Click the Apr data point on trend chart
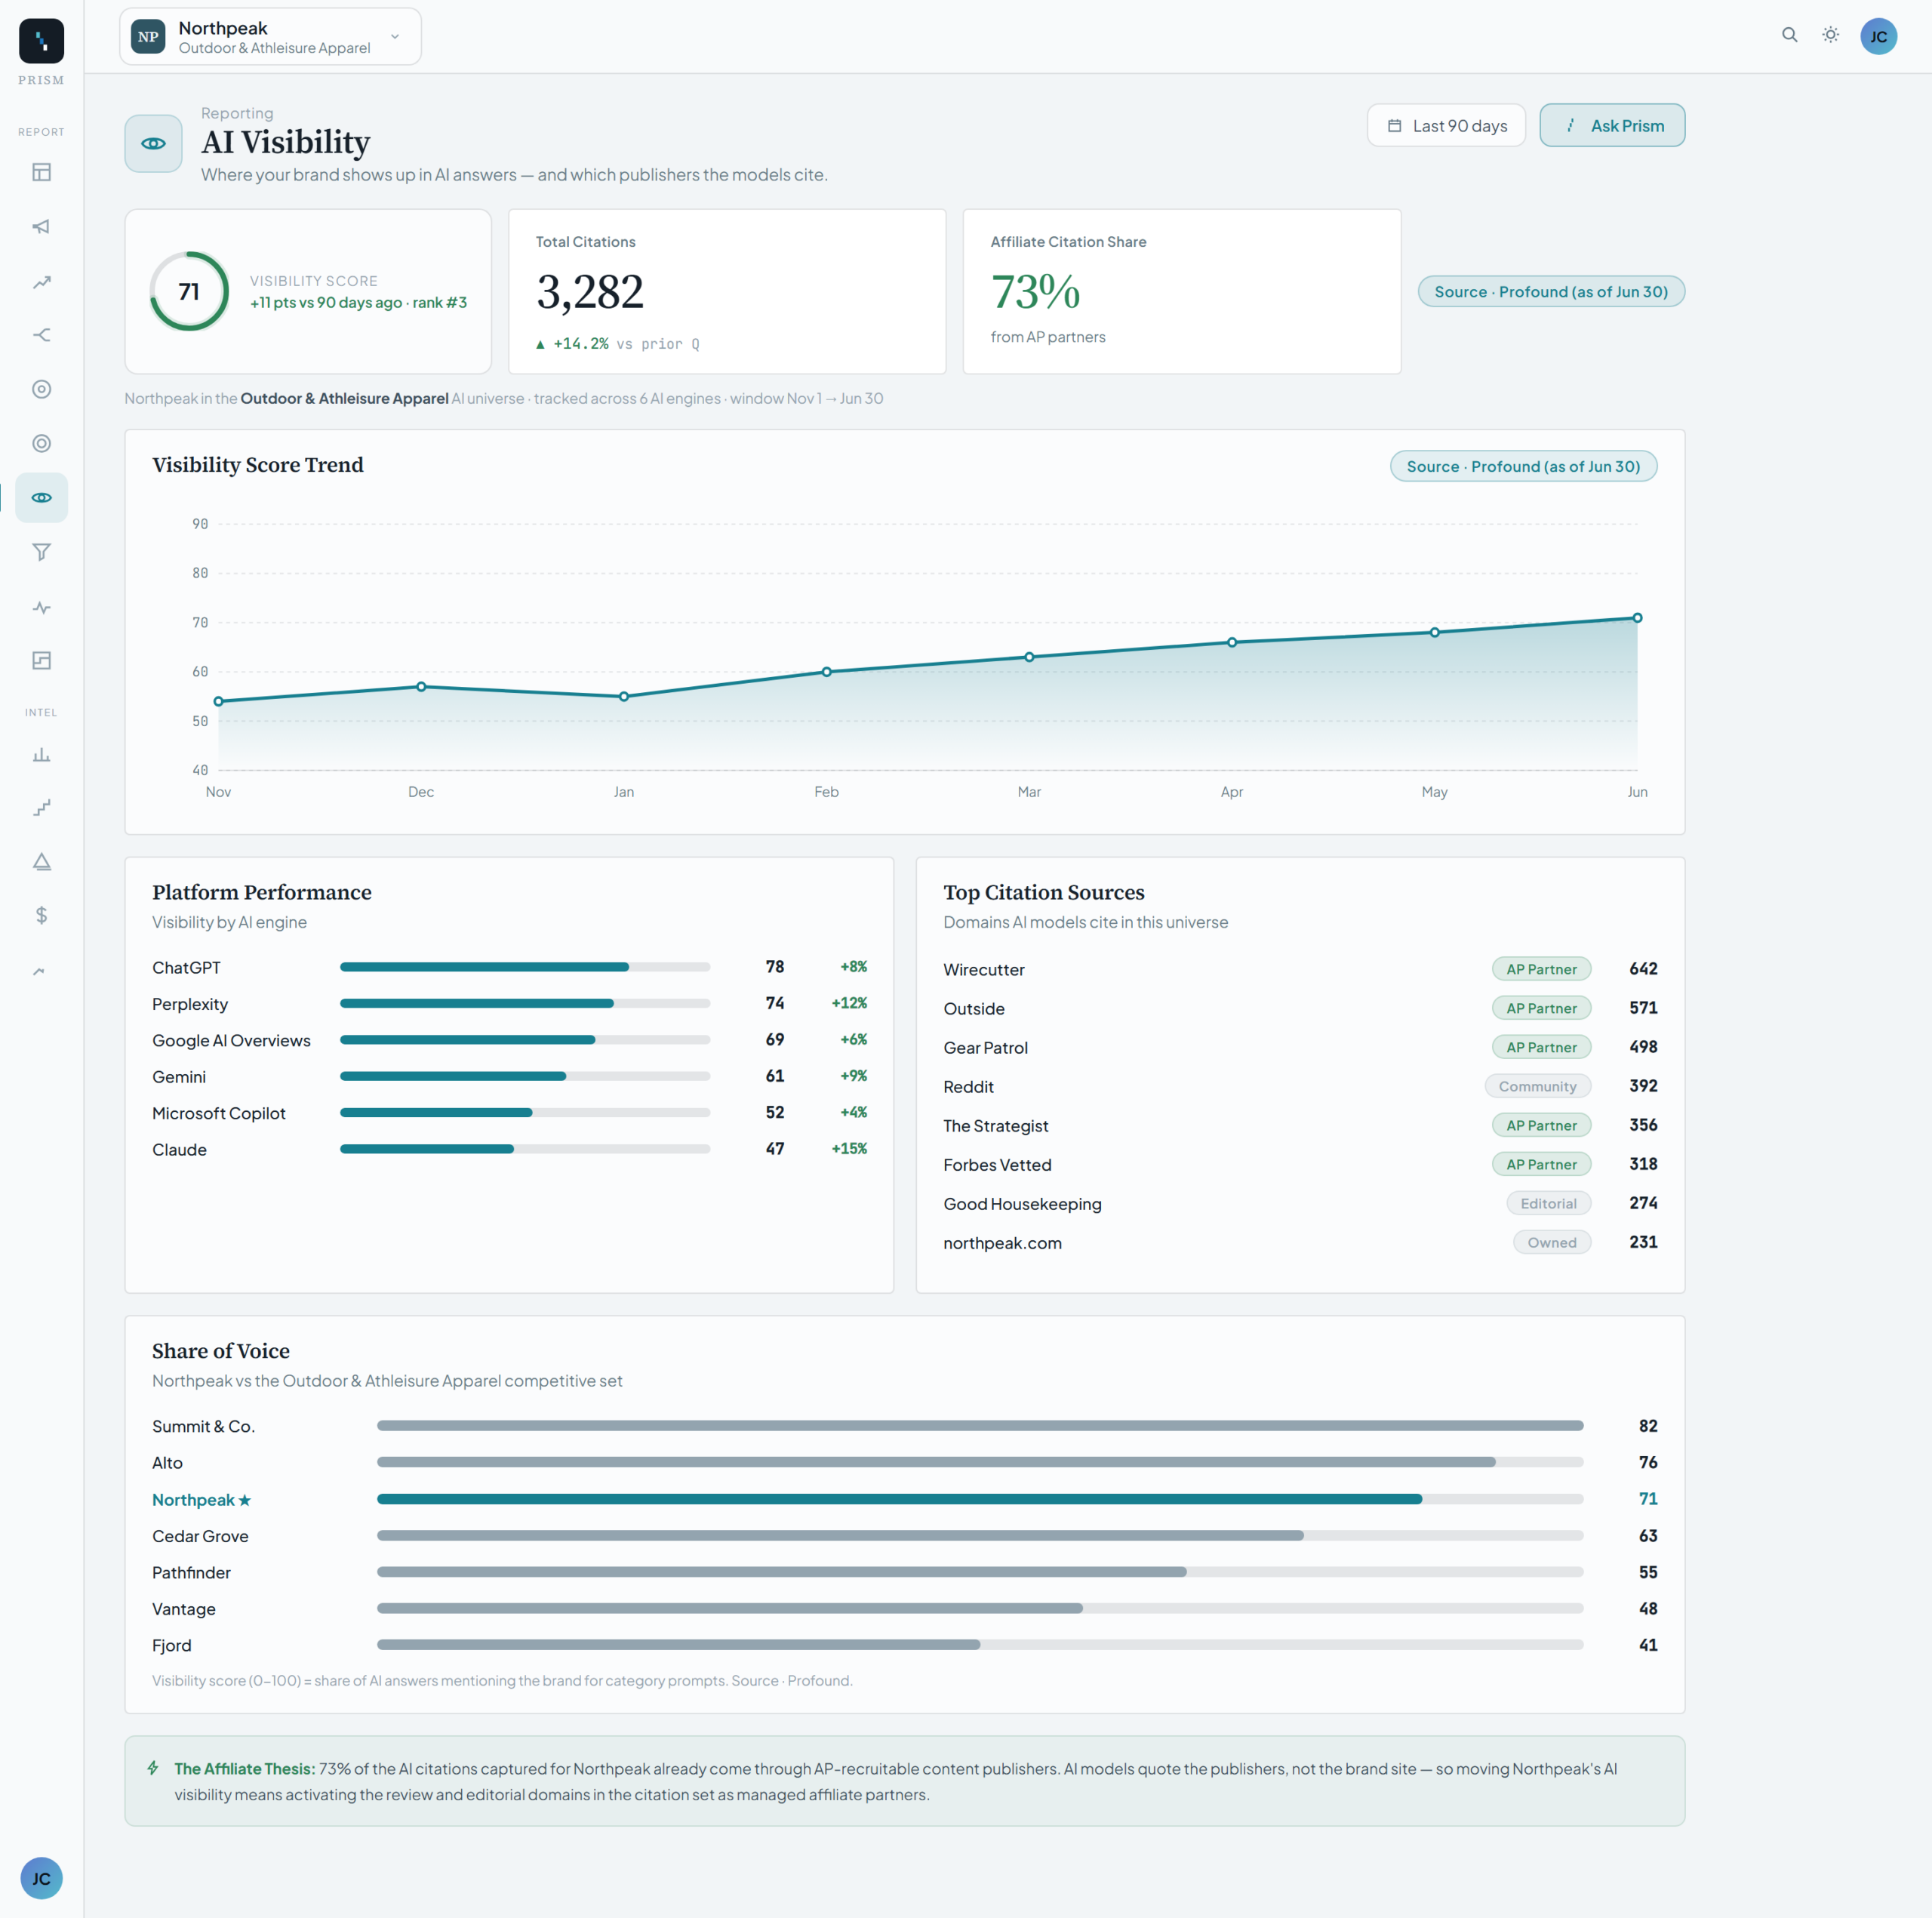The height and width of the screenshot is (1918, 1932). 1232,642
